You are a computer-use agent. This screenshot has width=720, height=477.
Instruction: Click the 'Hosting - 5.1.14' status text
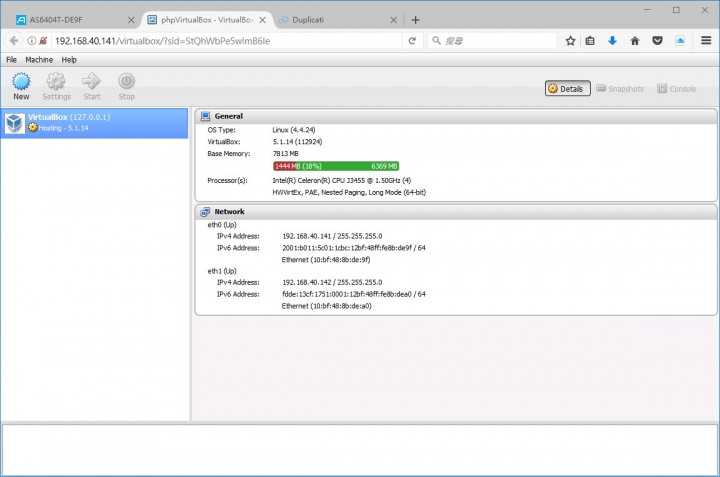click(63, 128)
